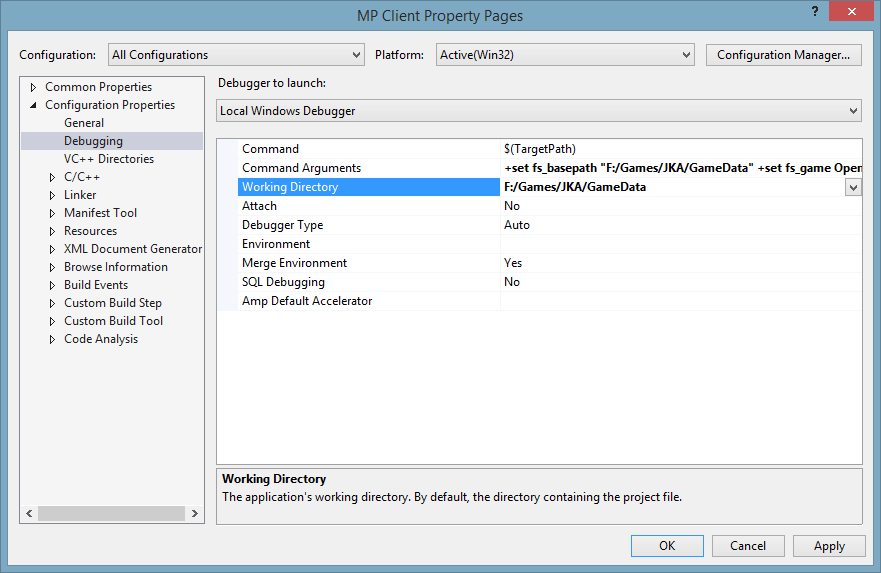This screenshot has height=573, width=881.
Task: Click the Environment property value cell
Action: click(x=680, y=244)
